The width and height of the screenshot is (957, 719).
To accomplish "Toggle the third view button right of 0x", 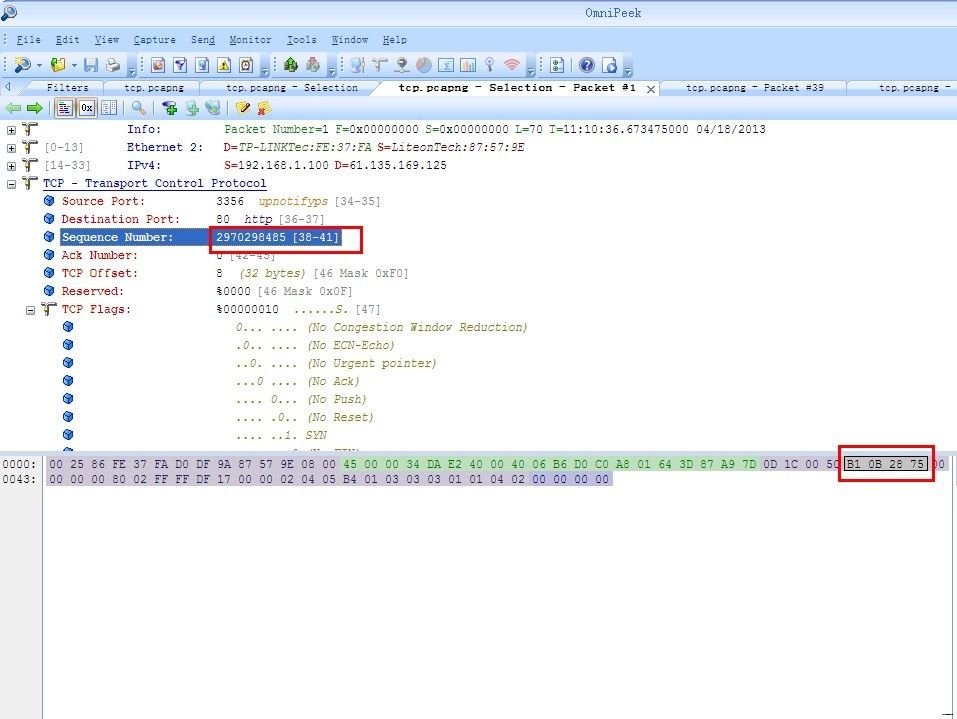I will click(108, 108).
